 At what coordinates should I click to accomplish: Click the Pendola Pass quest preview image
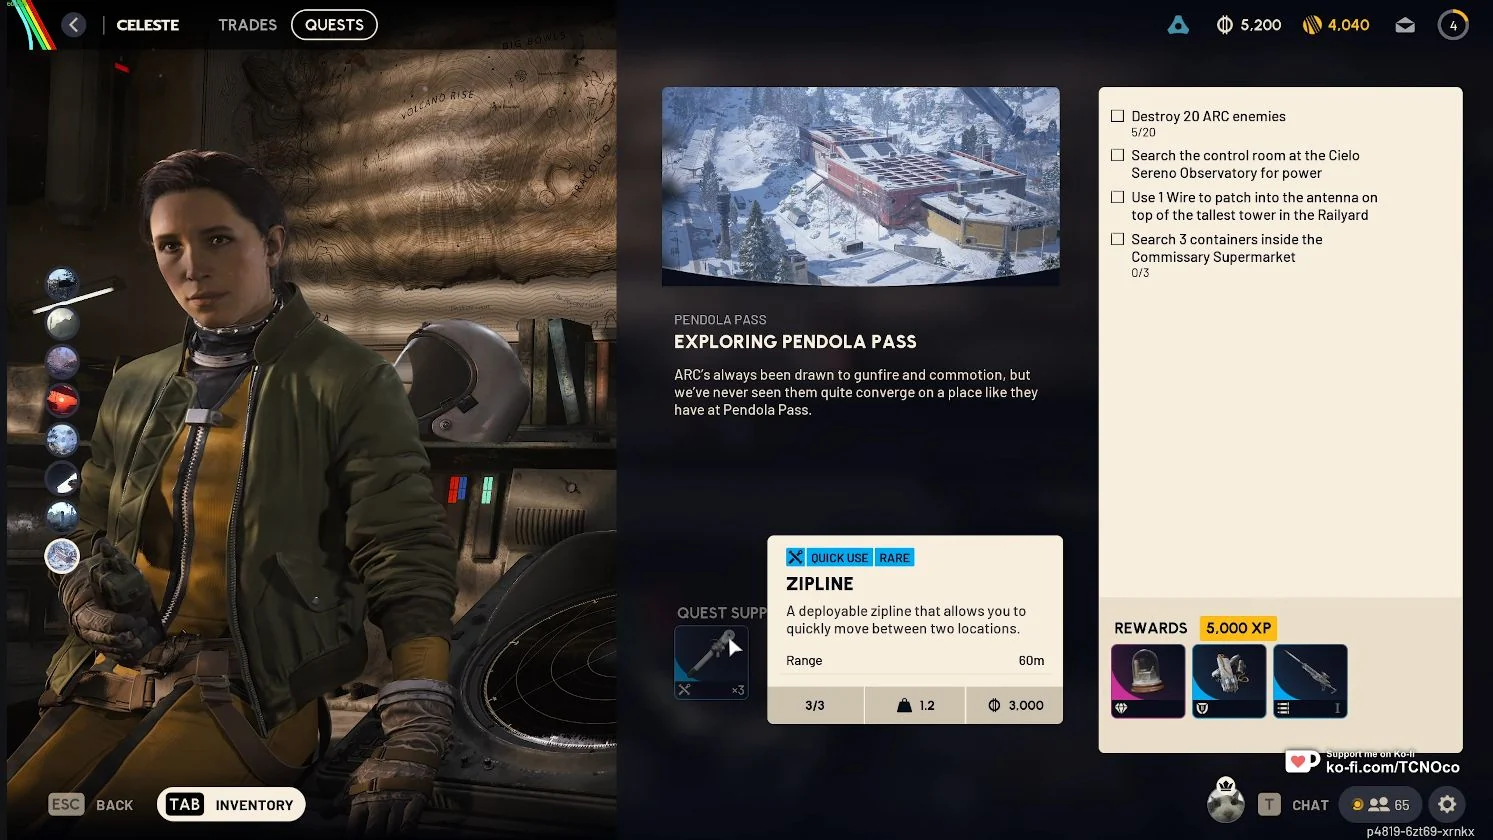click(861, 186)
